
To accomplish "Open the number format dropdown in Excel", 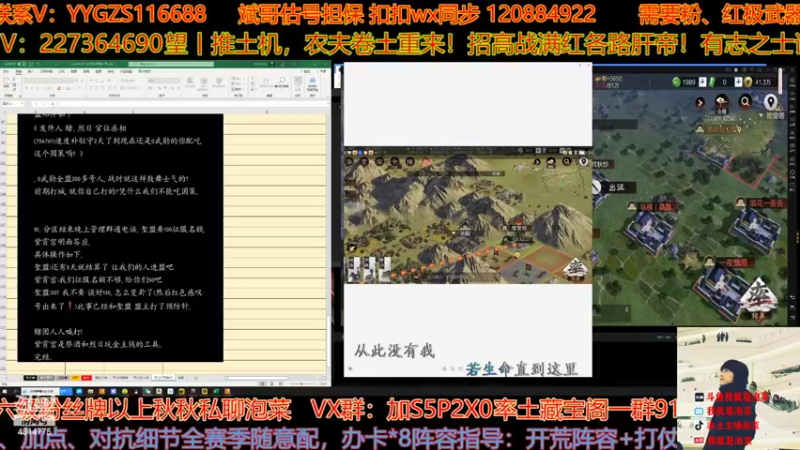I will click(x=164, y=81).
